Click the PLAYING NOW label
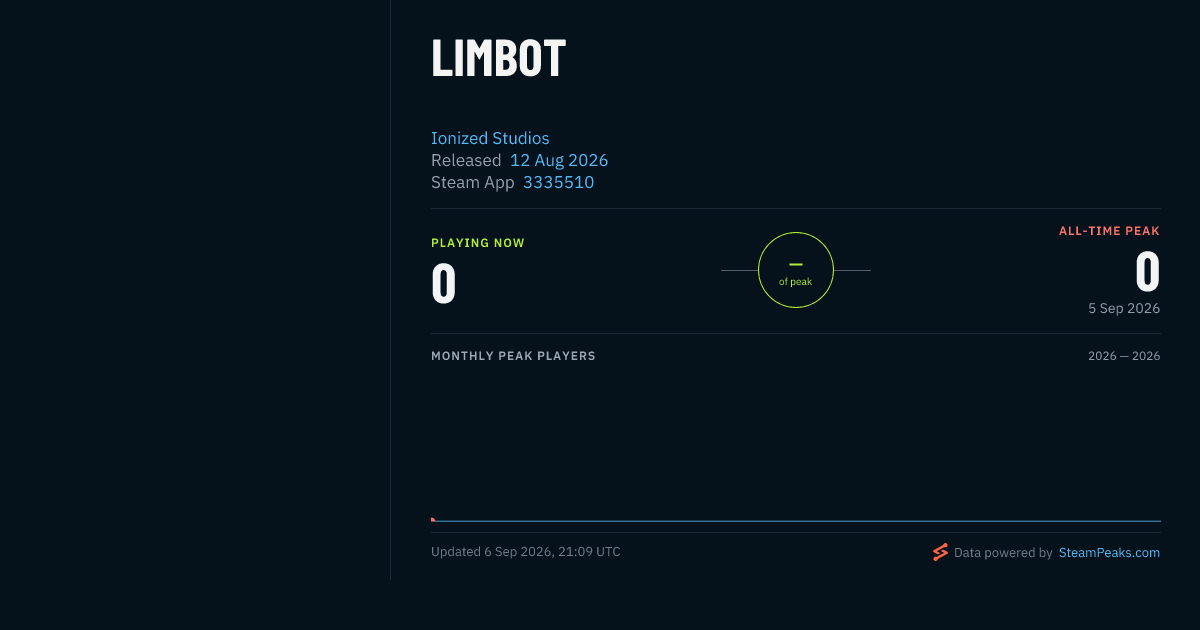Viewport: 1200px width, 630px height. coord(478,243)
